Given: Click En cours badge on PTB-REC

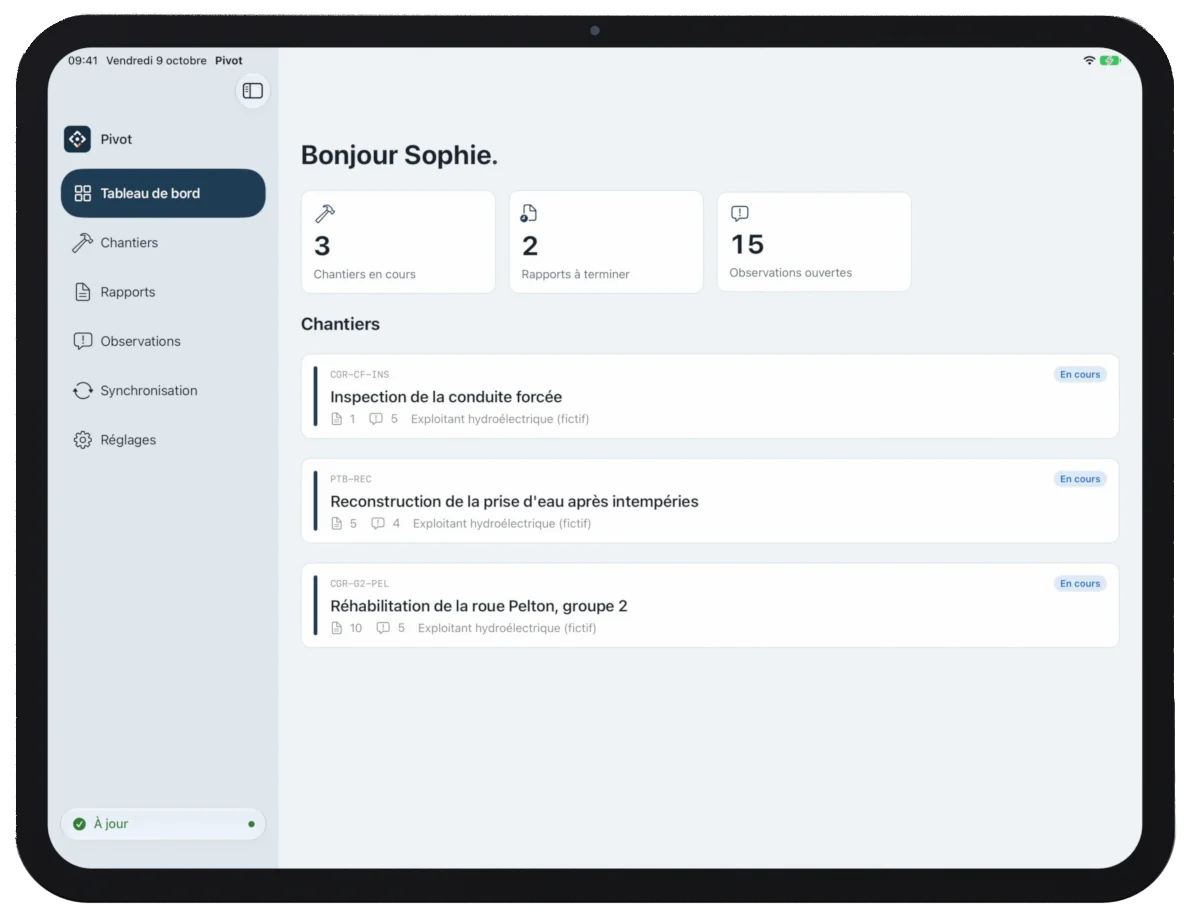Looking at the screenshot, I should click(x=1080, y=480).
